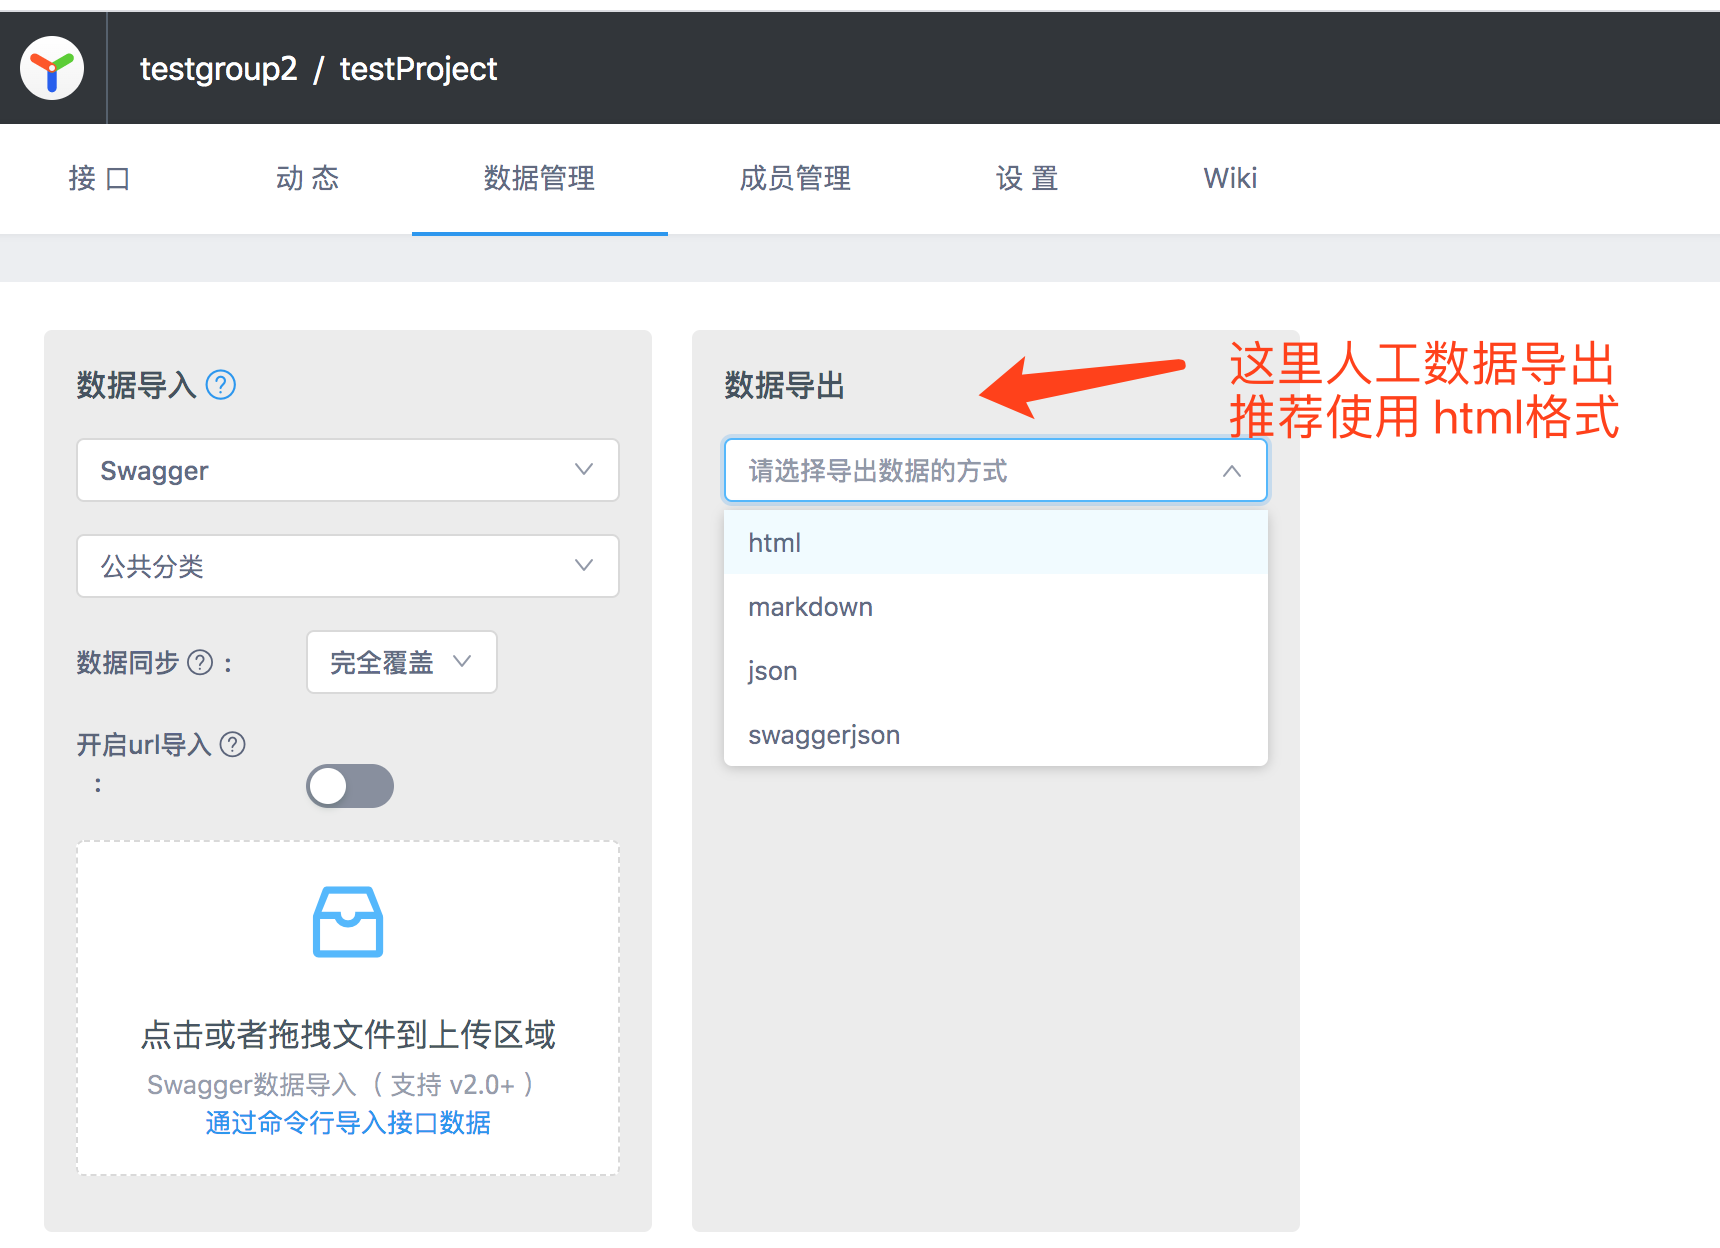Go to the 成员管理 tab
The height and width of the screenshot is (1248, 1720).
[796, 179]
